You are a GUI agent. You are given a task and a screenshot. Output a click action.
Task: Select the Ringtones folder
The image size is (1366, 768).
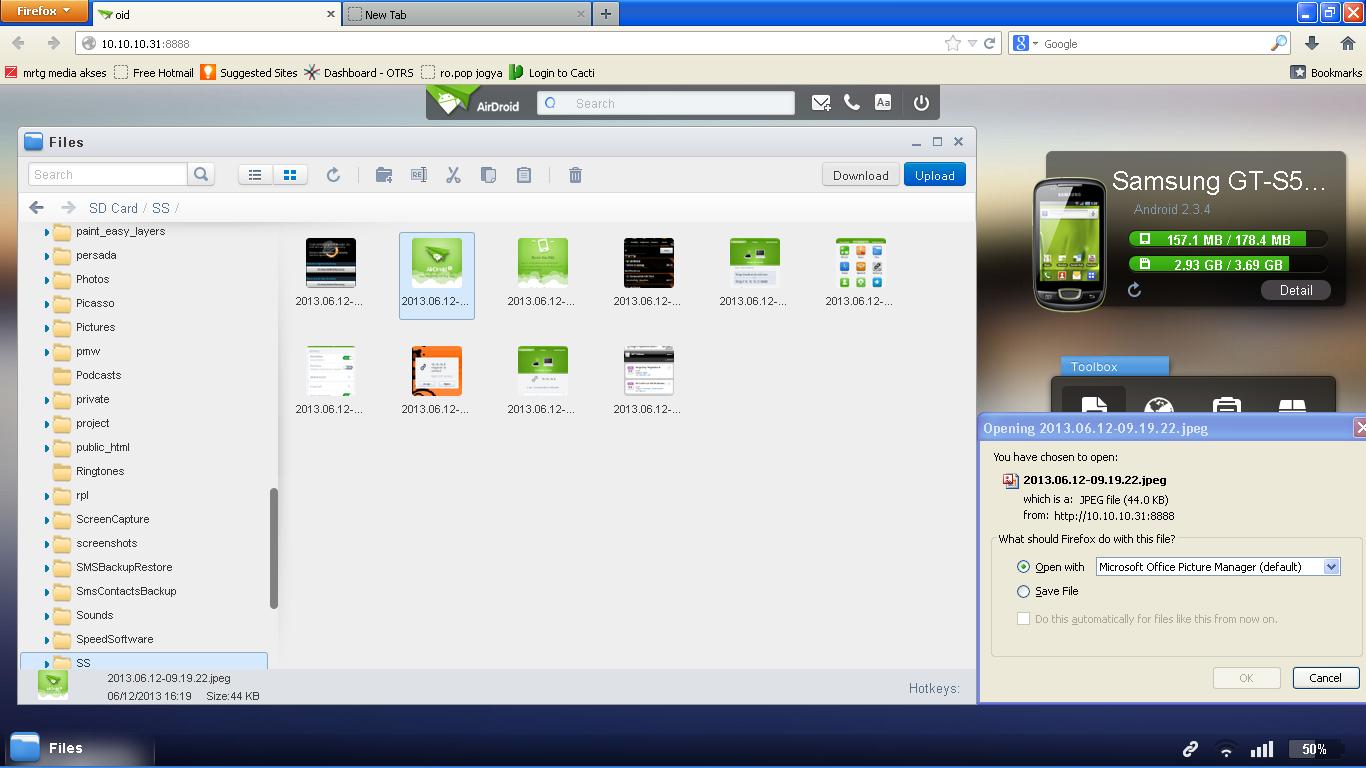pyautogui.click(x=100, y=471)
